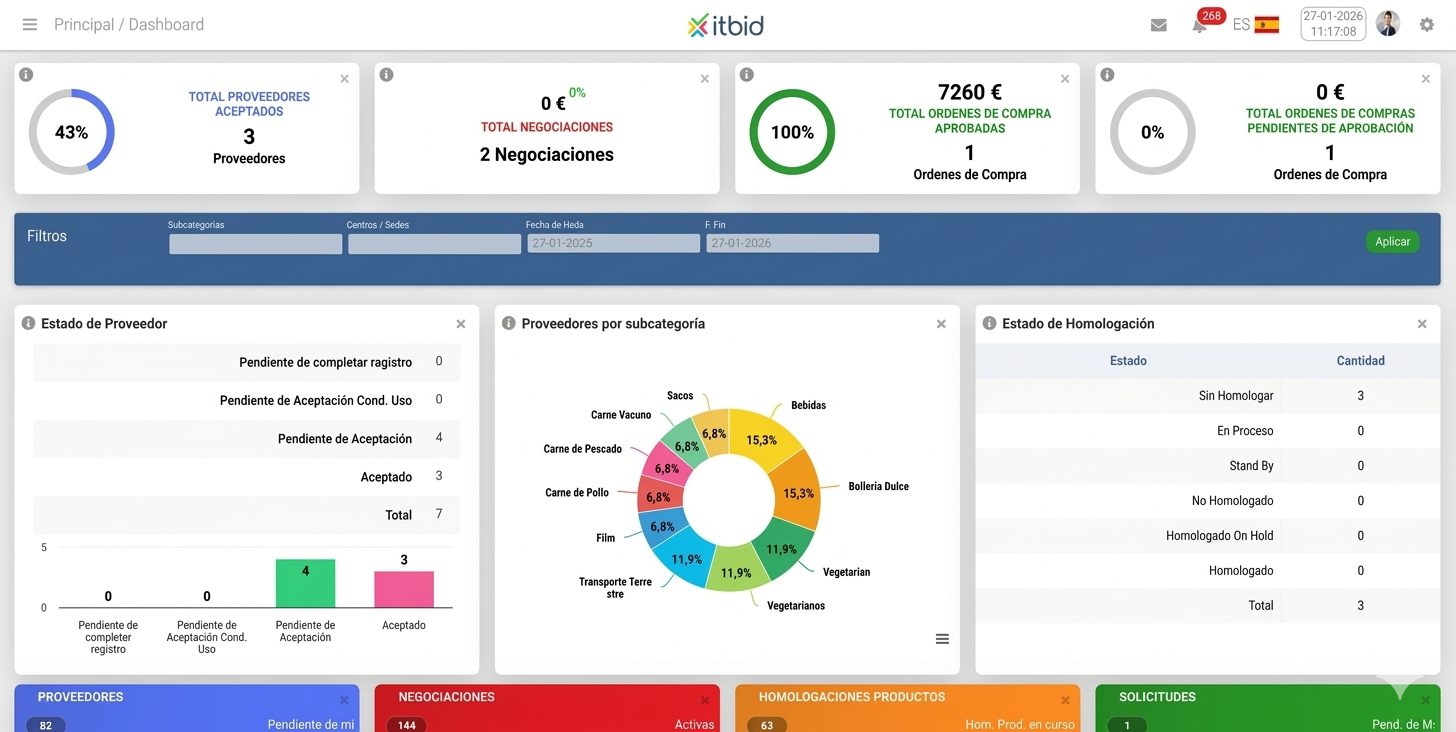Click the Principal / Dashboard breadcrumb
Screen dimensions: 1456x732
[129, 25]
